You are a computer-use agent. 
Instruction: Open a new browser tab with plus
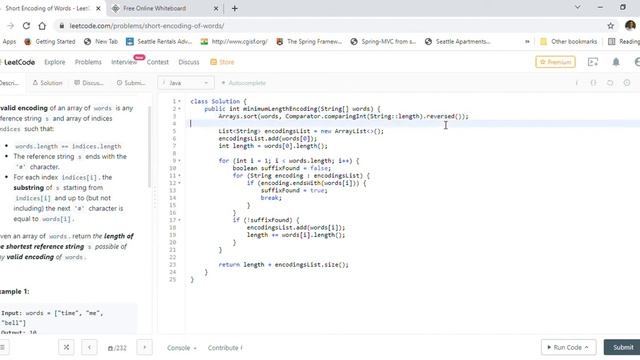235,8
